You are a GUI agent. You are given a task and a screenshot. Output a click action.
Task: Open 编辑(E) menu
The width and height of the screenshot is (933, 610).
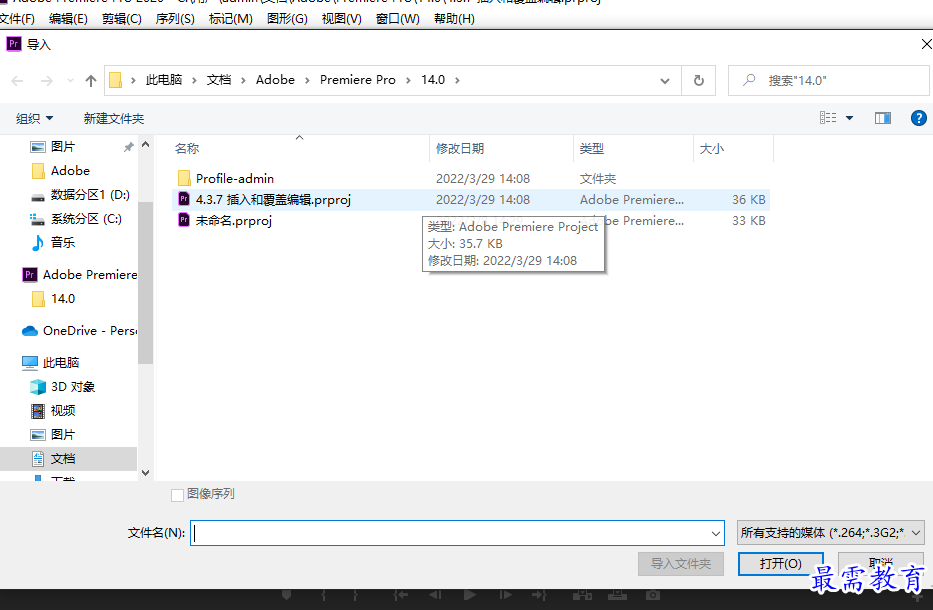tap(68, 18)
